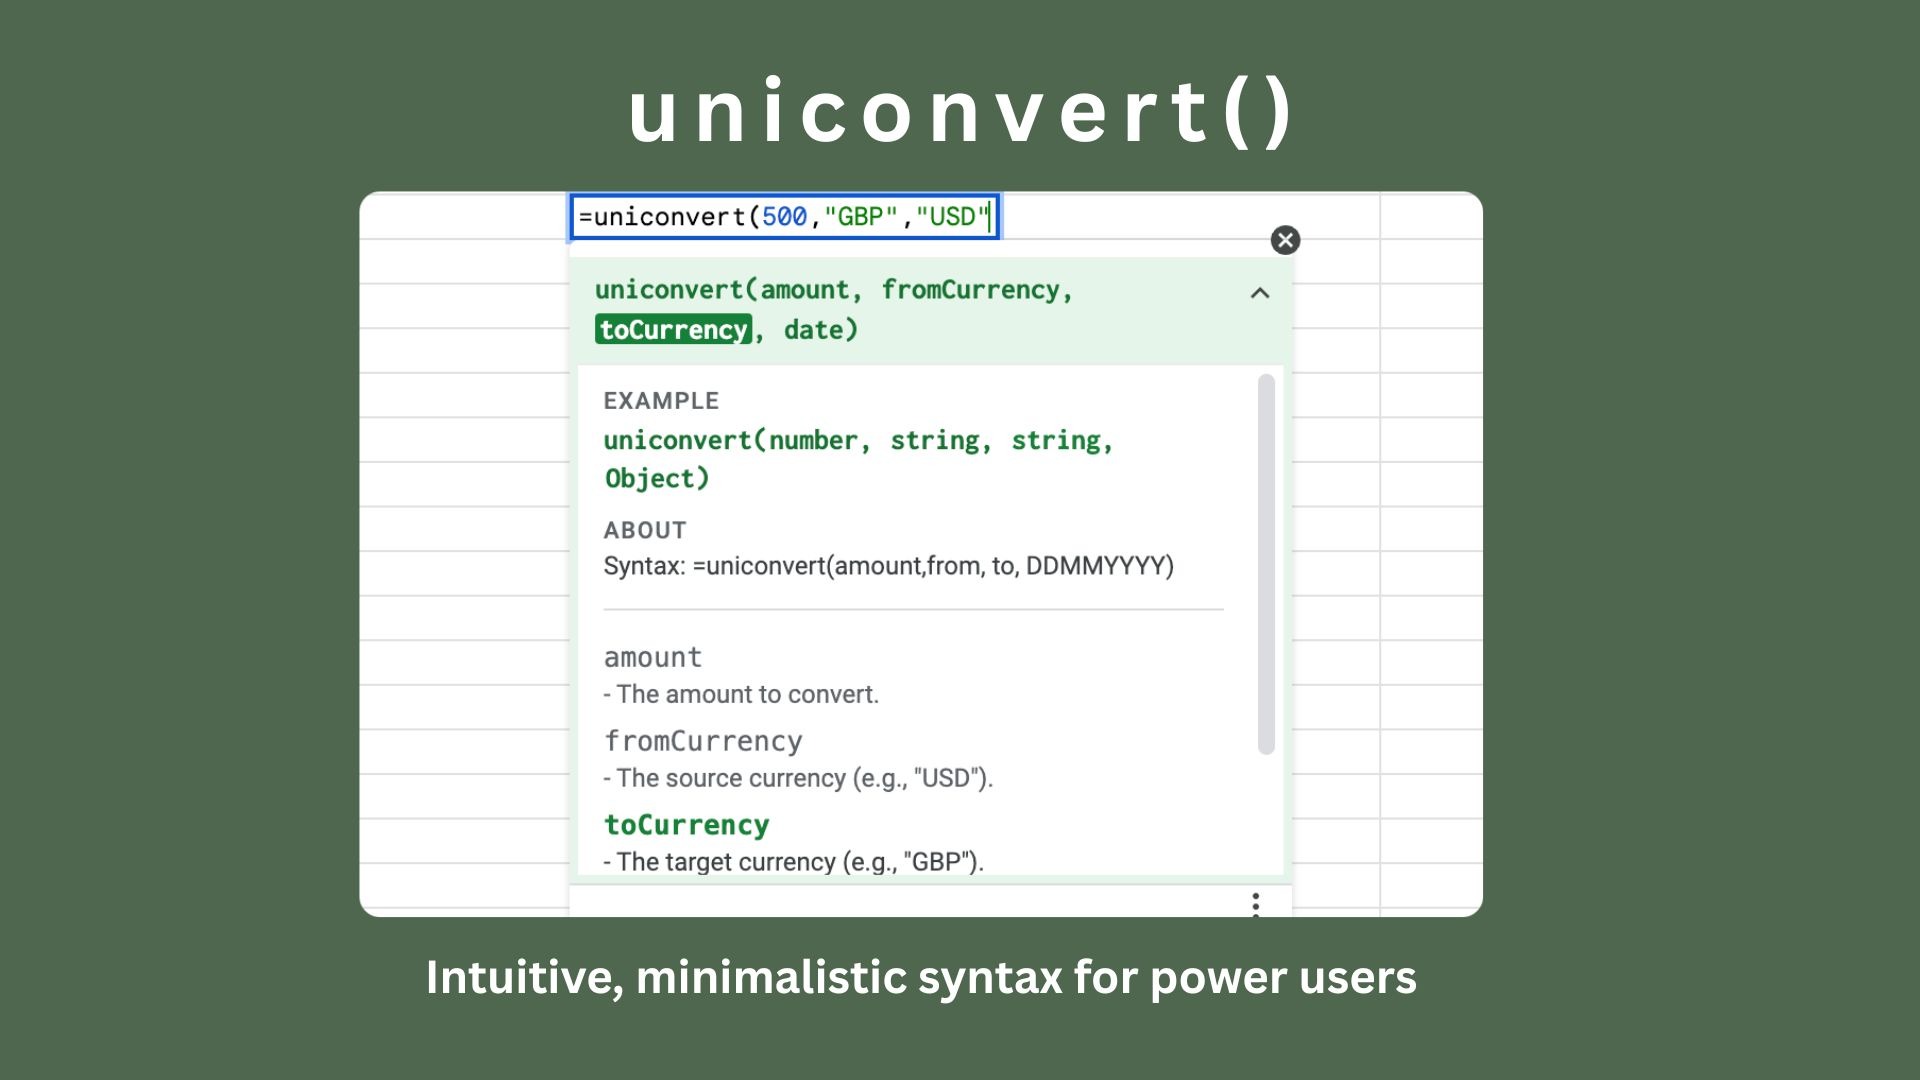Collapse the function help chevron

1260,293
